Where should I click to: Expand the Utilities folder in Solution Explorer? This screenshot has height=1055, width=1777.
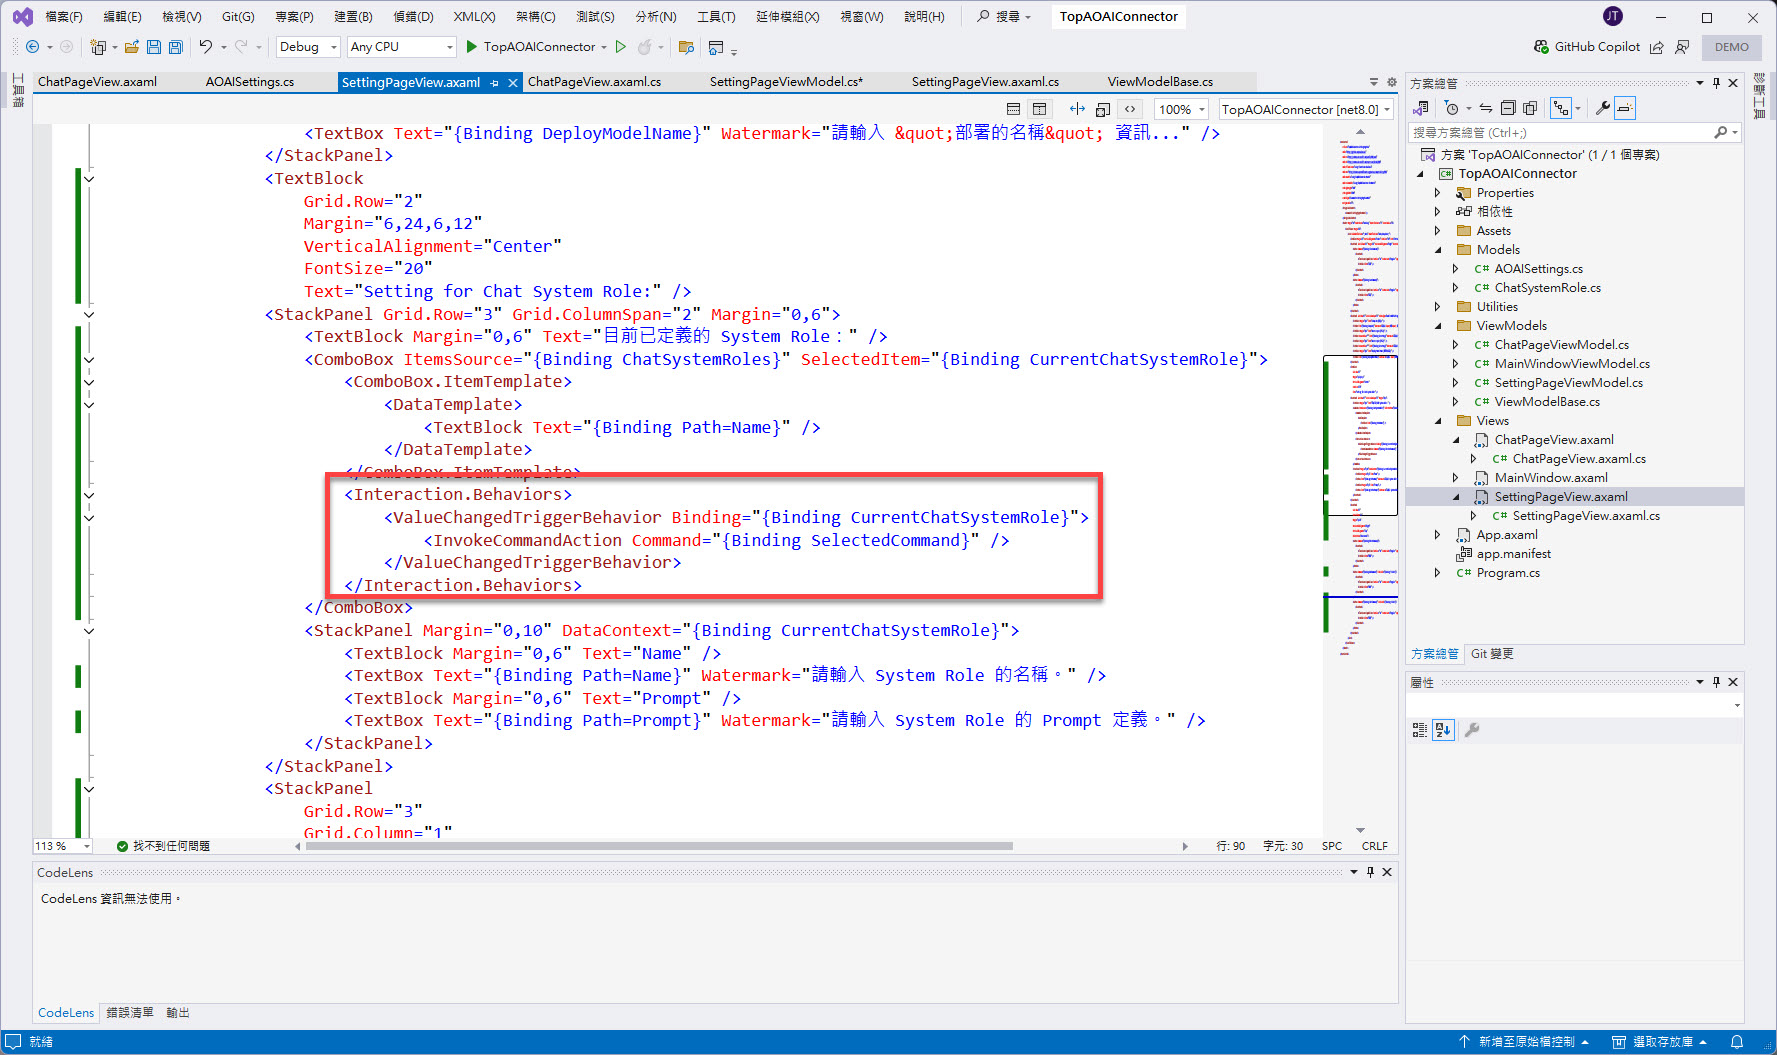[x=1438, y=307]
